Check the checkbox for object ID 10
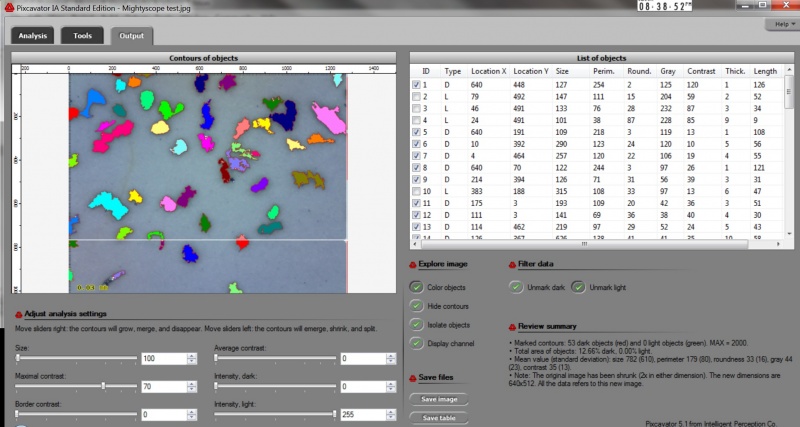 [x=417, y=190]
